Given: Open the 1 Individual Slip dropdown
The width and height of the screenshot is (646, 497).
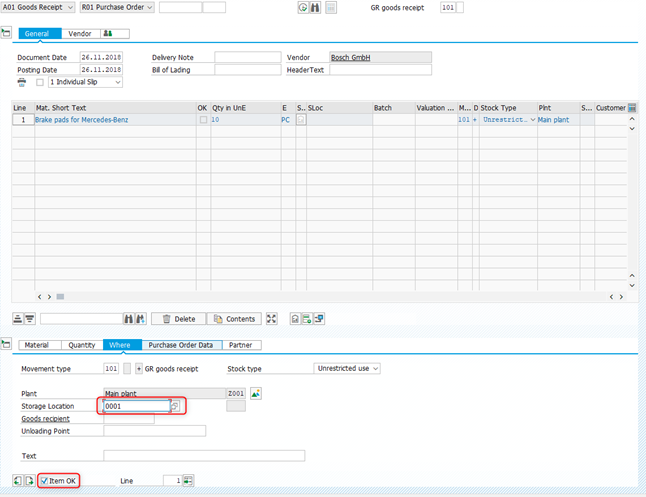Looking at the screenshot, I should pos(85,82).
